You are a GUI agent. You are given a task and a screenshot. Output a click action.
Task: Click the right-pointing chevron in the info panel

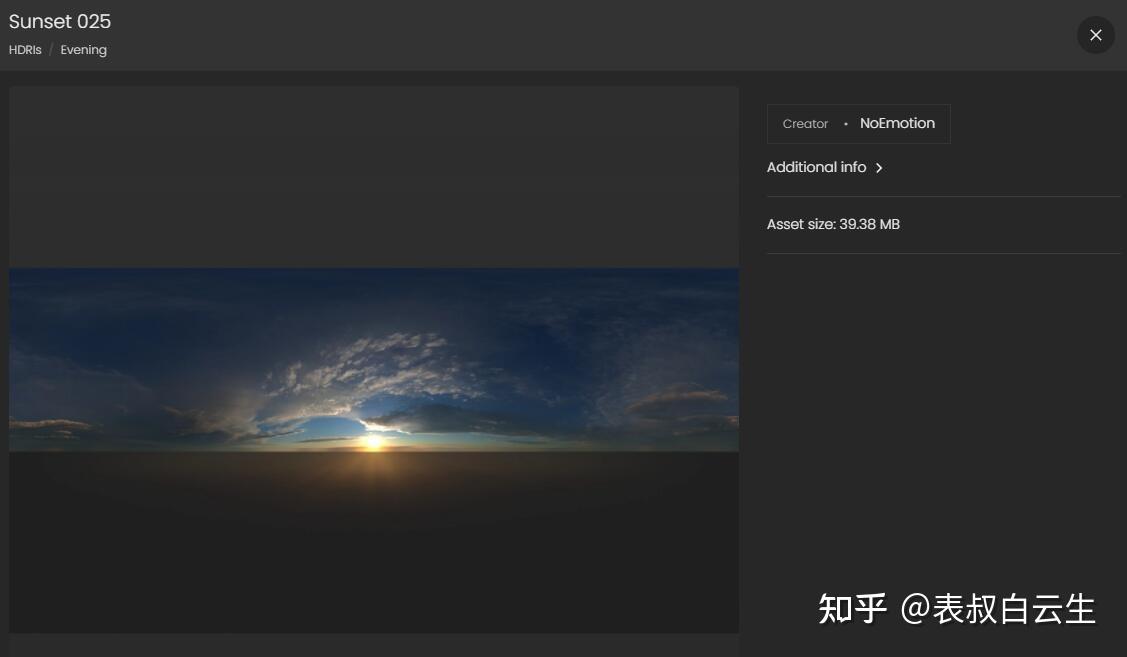(879, 168)
